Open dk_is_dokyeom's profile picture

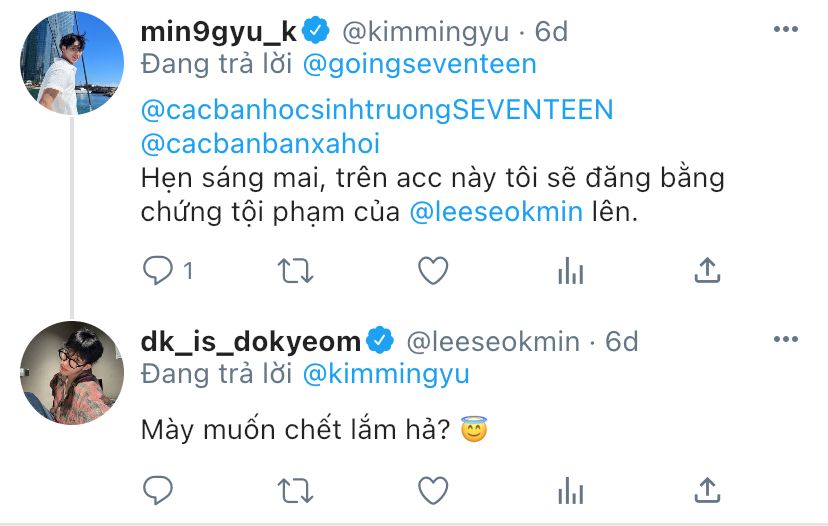point(71,371)
